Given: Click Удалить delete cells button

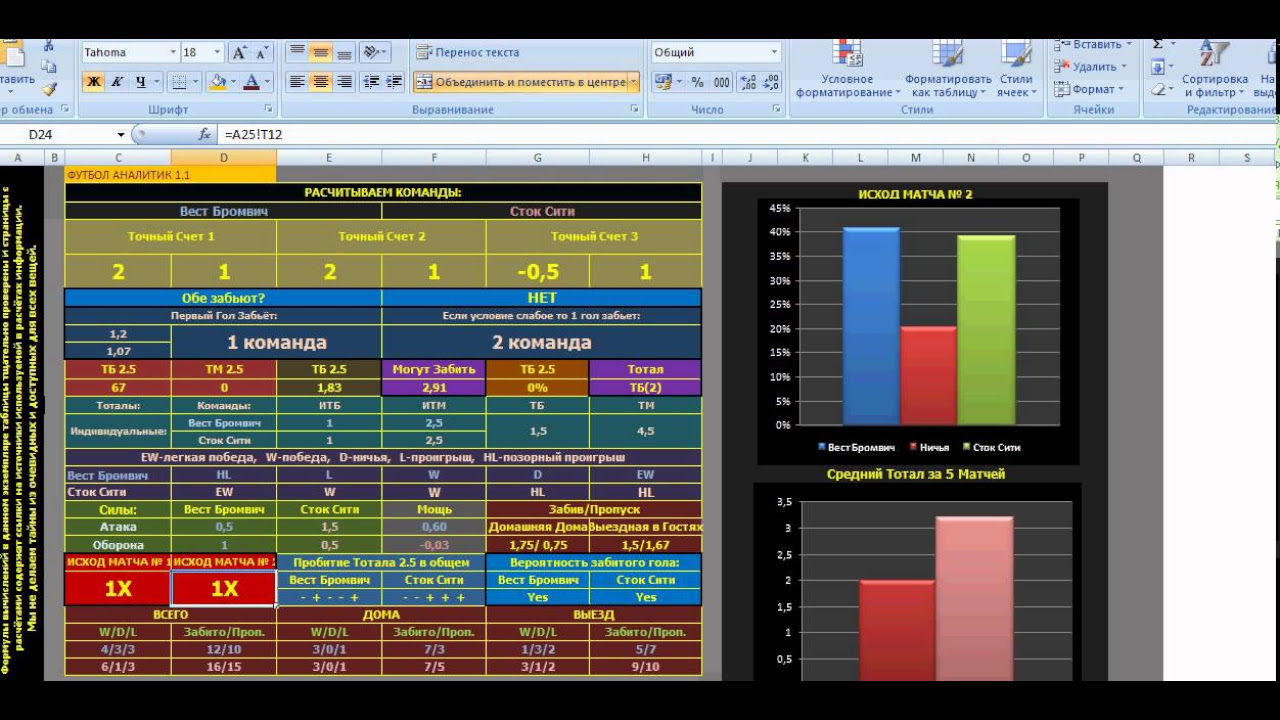Looking at the screenshot, I should click(1090, 67).
